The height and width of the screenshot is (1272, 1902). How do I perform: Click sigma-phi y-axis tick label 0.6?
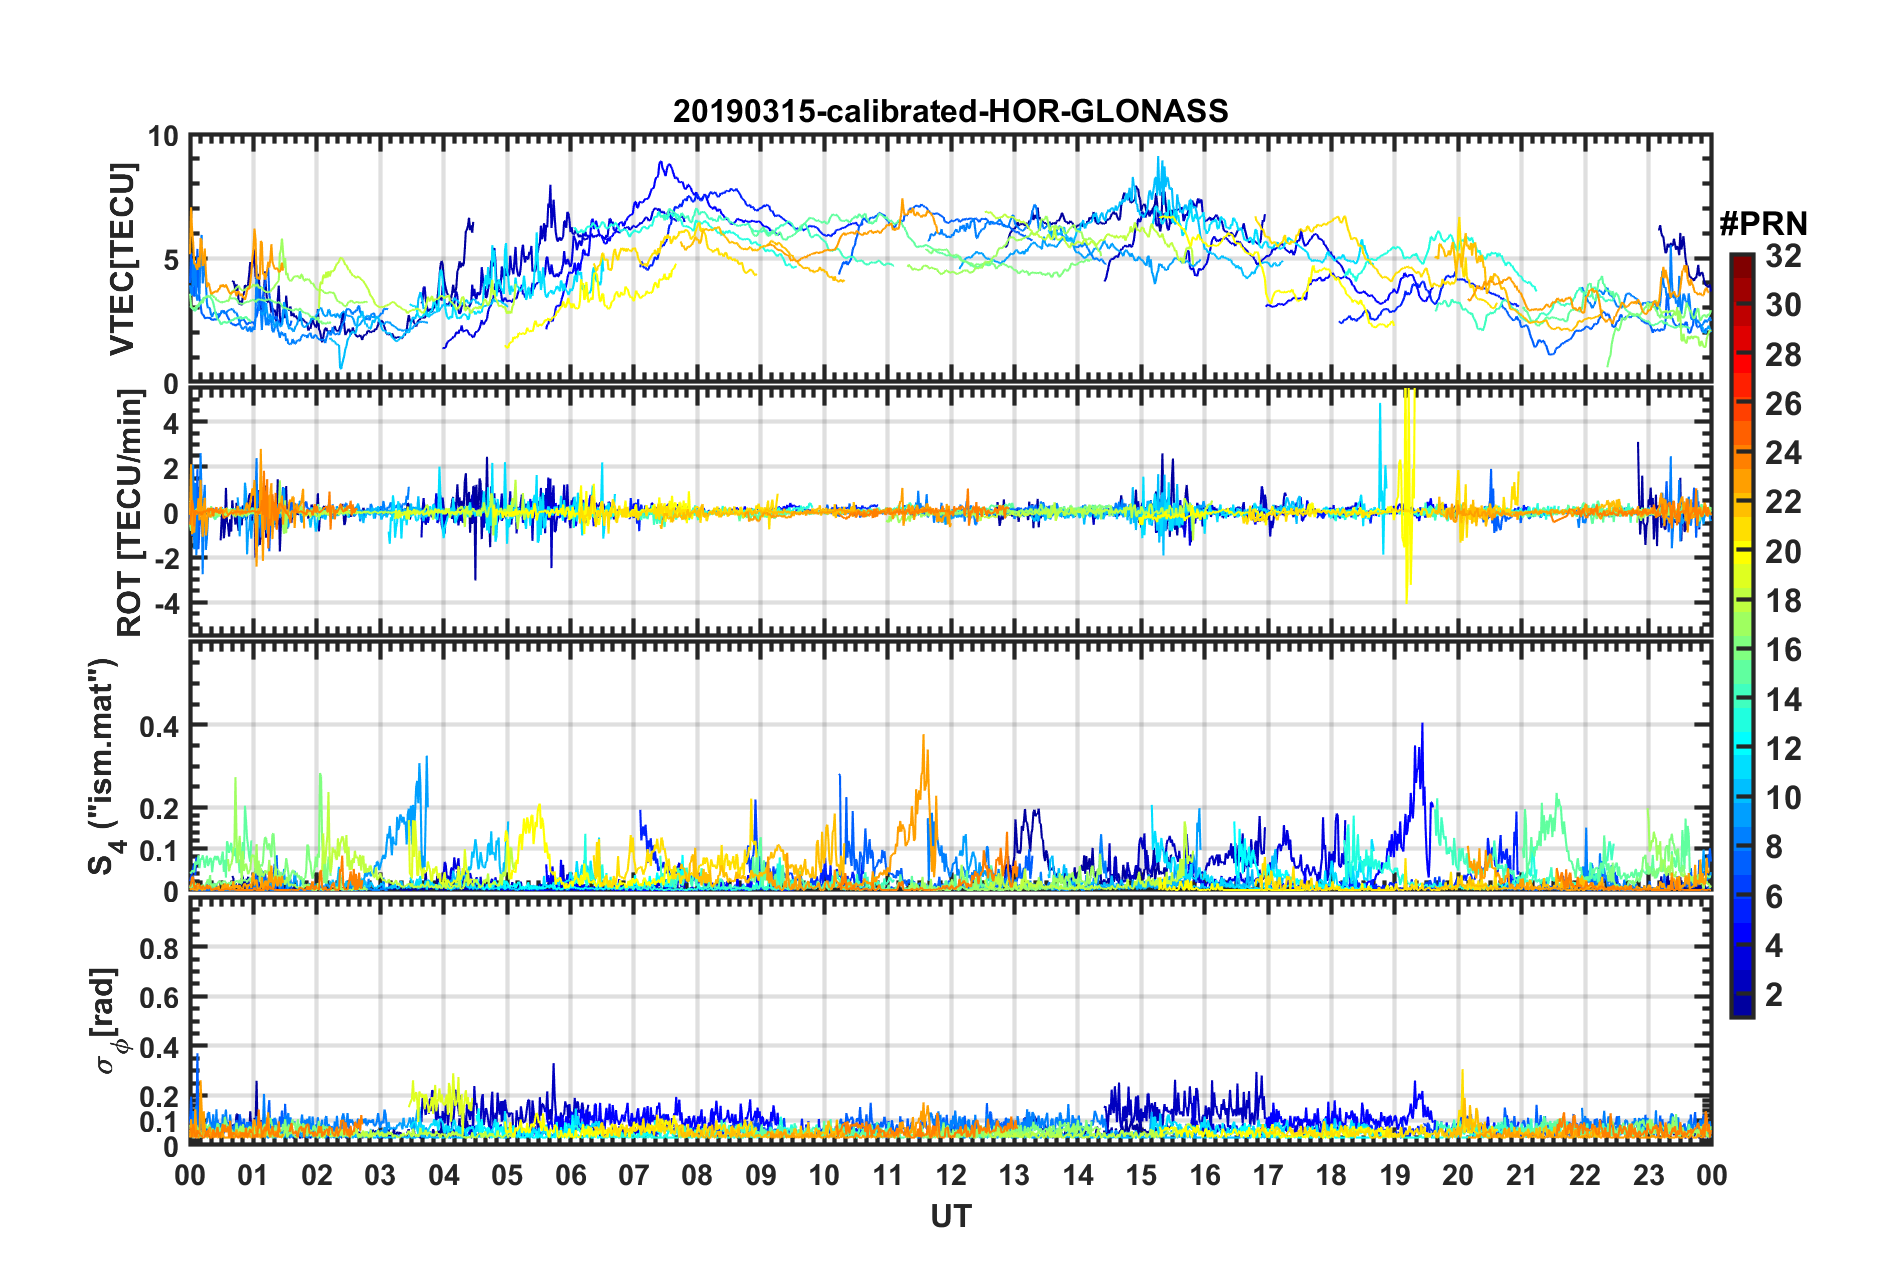159,998
